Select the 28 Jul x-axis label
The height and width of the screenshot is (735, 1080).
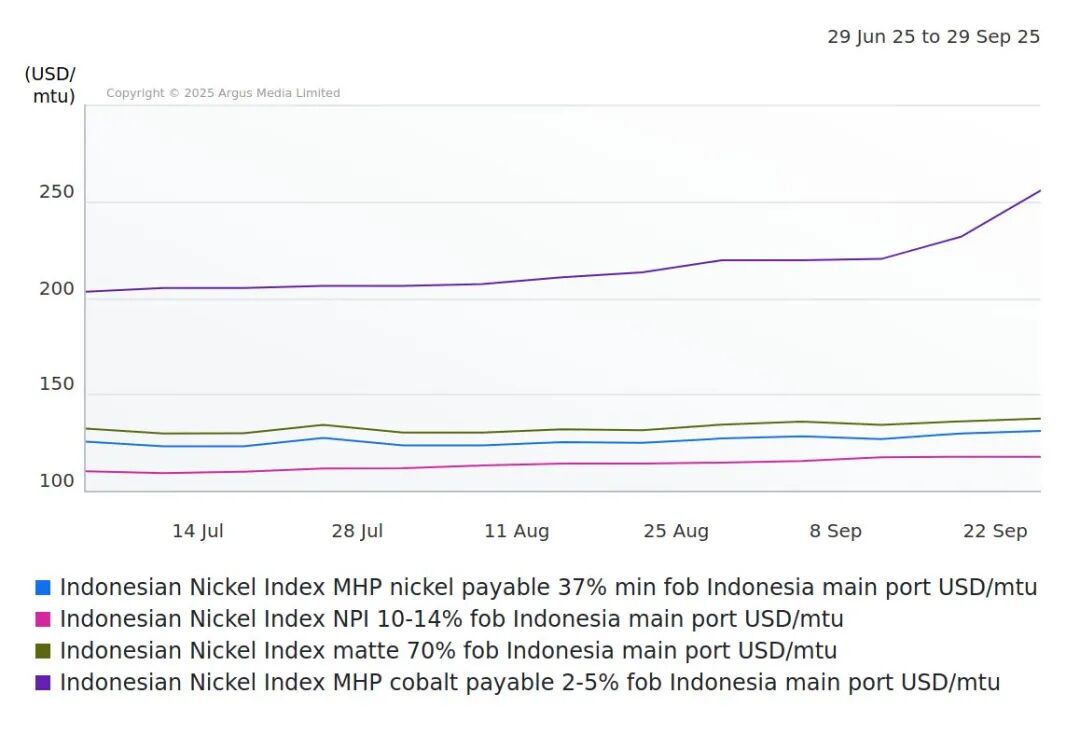[x=357, y=531]
